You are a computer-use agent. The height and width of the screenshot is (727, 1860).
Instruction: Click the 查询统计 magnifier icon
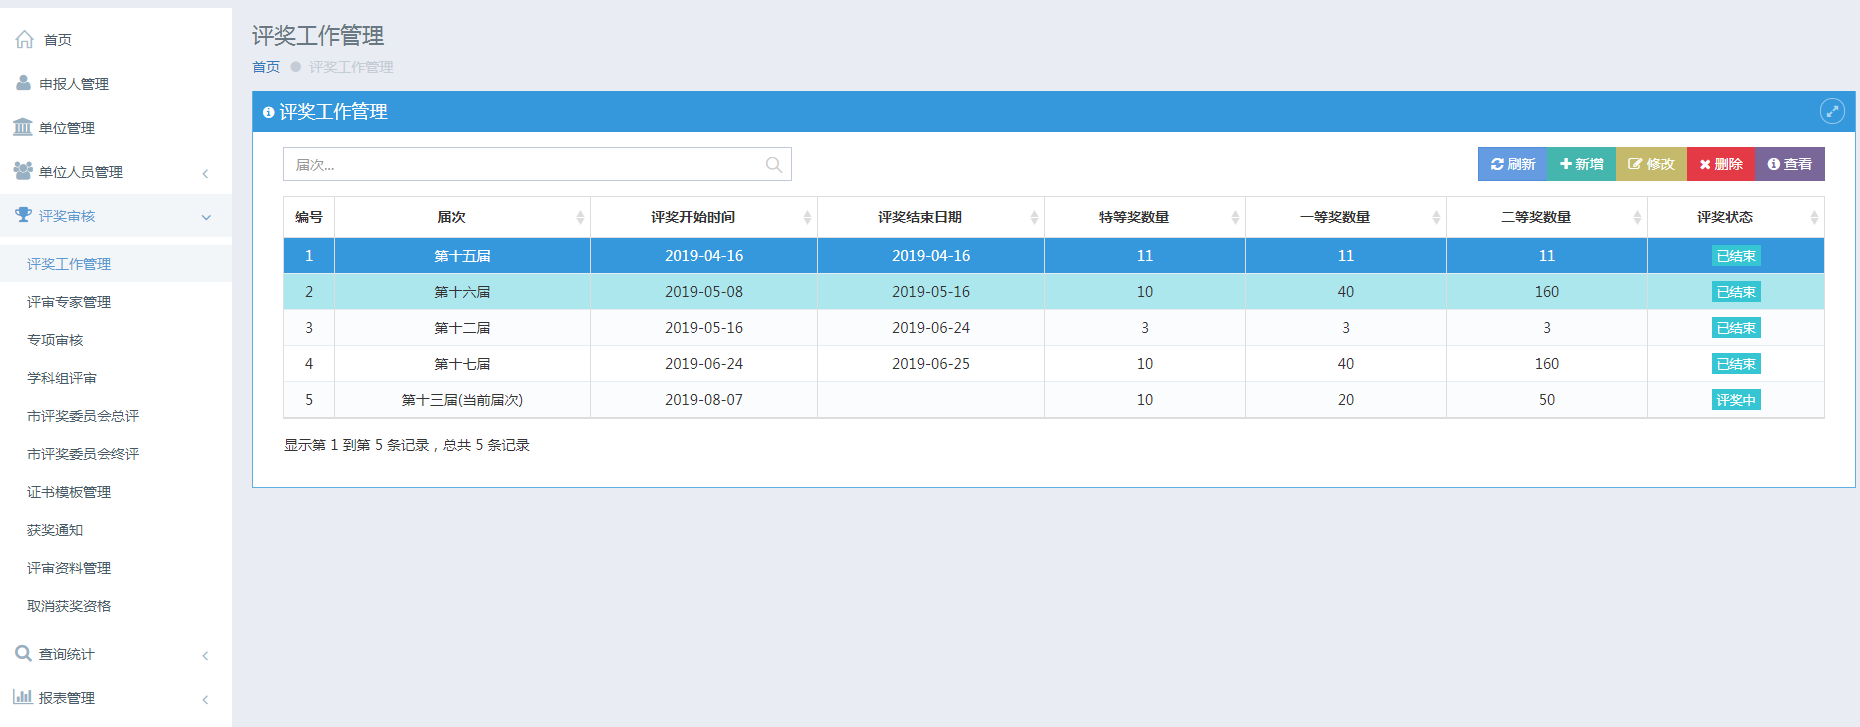pyautogui.click(x=23, y=653)
